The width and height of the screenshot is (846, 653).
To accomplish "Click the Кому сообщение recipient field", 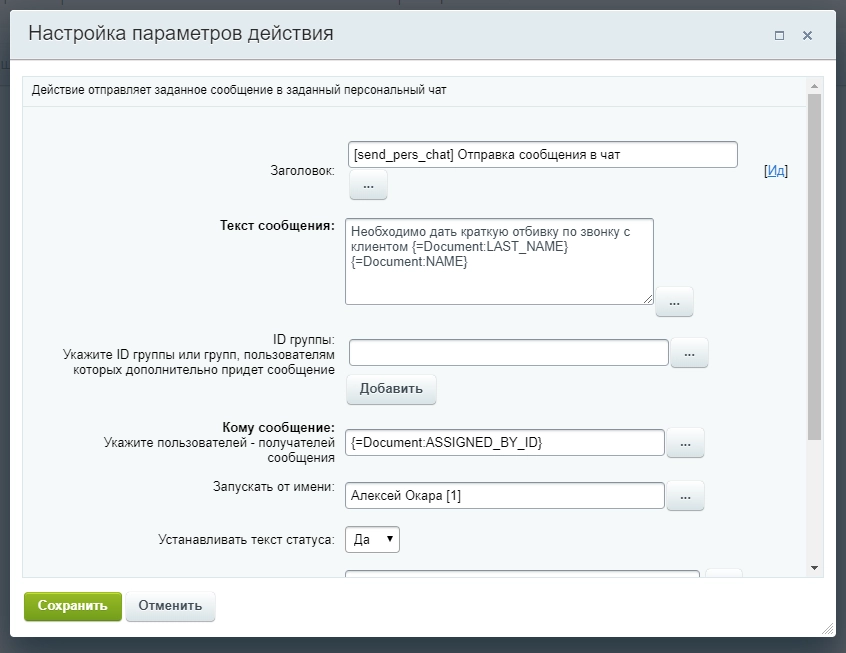I will coord(505,443).
